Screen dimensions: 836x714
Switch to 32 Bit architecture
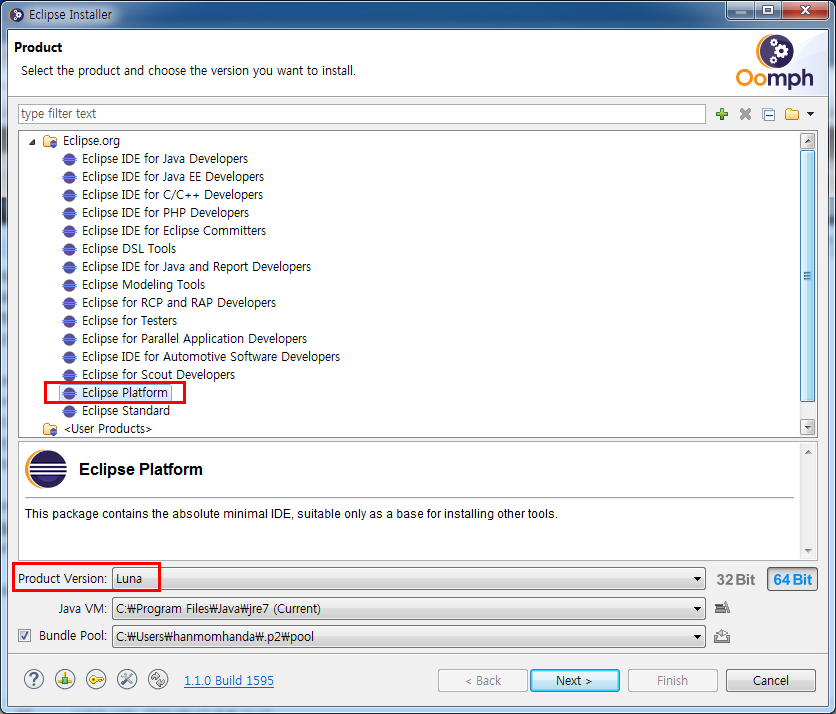(735, 580)
